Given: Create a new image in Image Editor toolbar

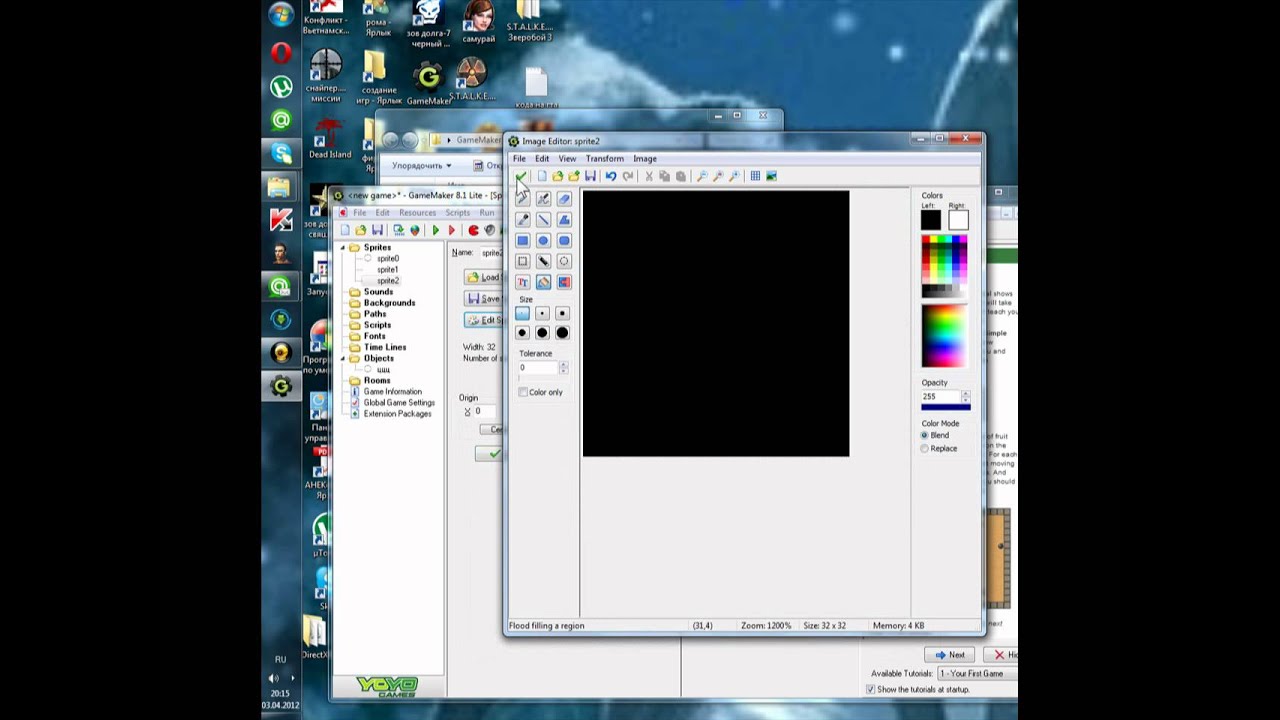Looking at the screenshot, I should click(x=542, y=176).
